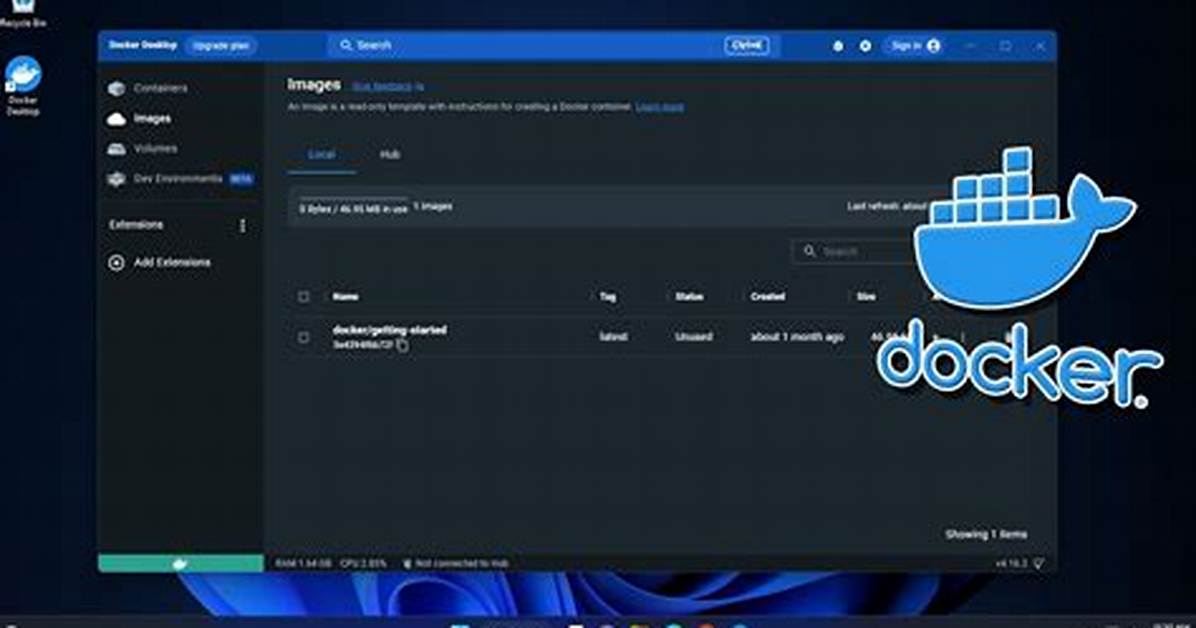Viewport: 1196px width, 628px height.
Task: Click the Ctrl+K shortcut badge
Action: coord(747,46)
